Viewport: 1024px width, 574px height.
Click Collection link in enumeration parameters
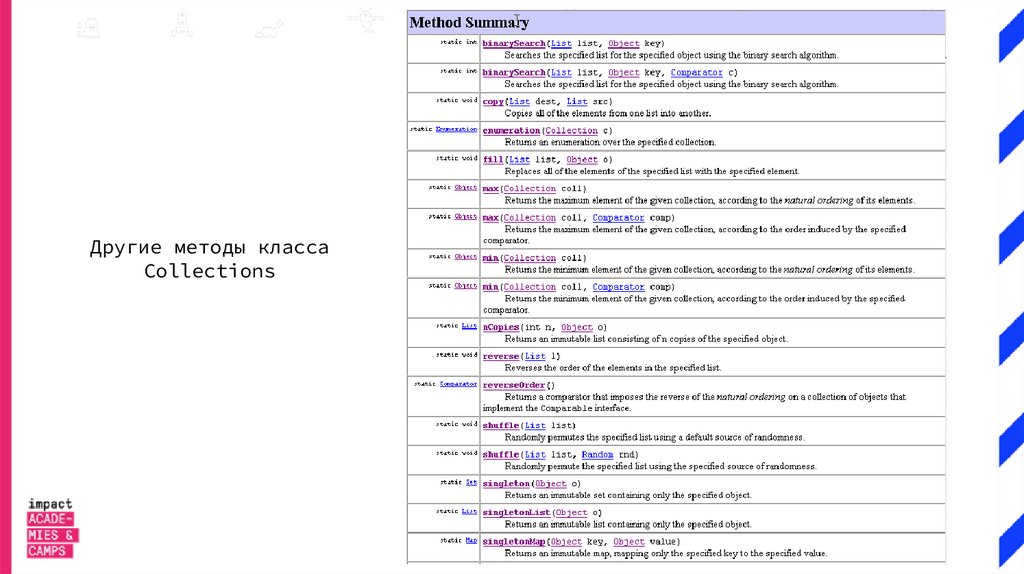[571, 131]
